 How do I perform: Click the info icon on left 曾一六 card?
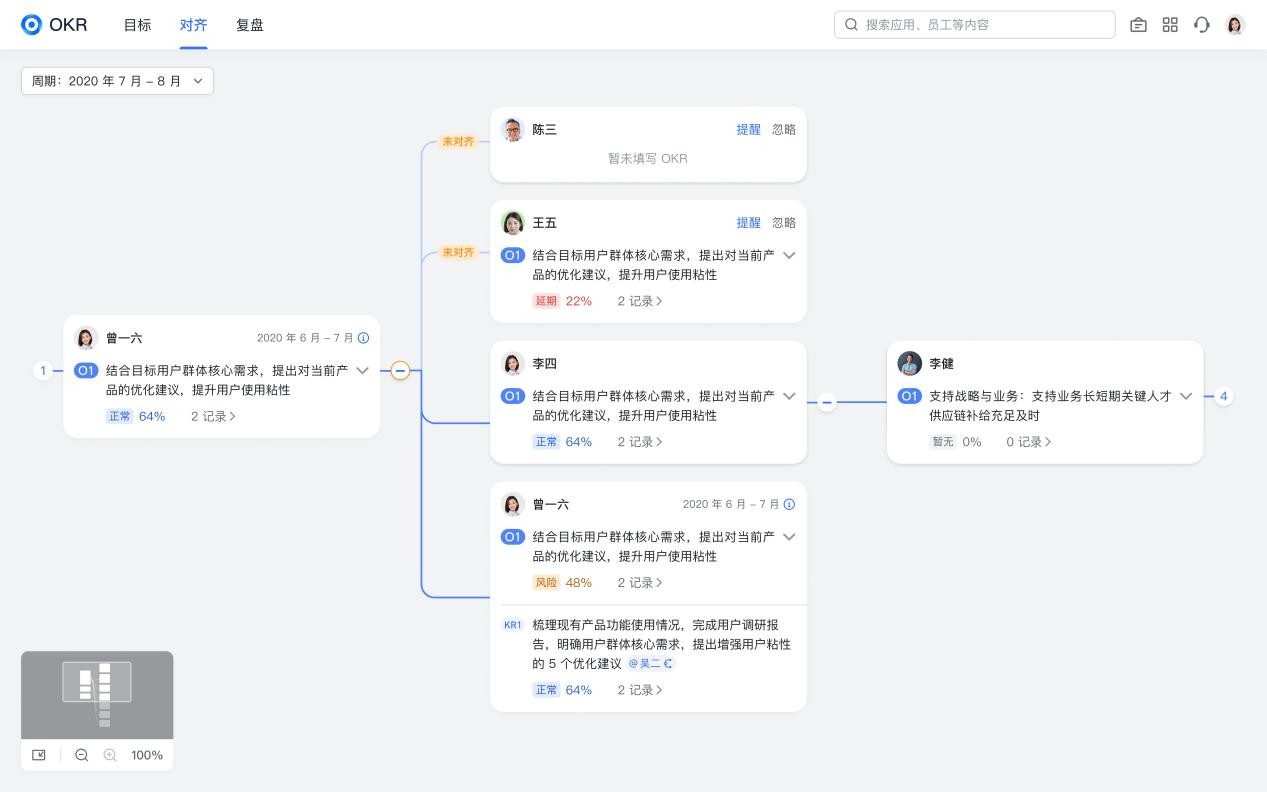tap(363, 338)
